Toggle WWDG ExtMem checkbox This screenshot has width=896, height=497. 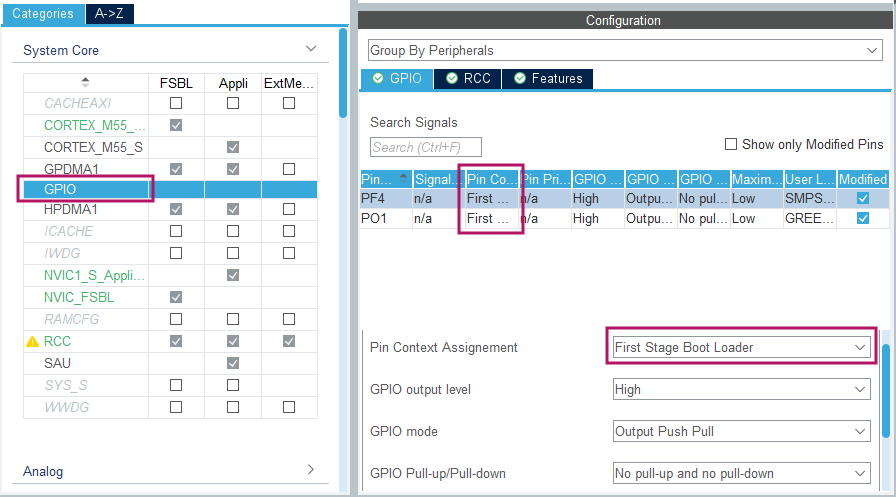click(x=289, y=407)
